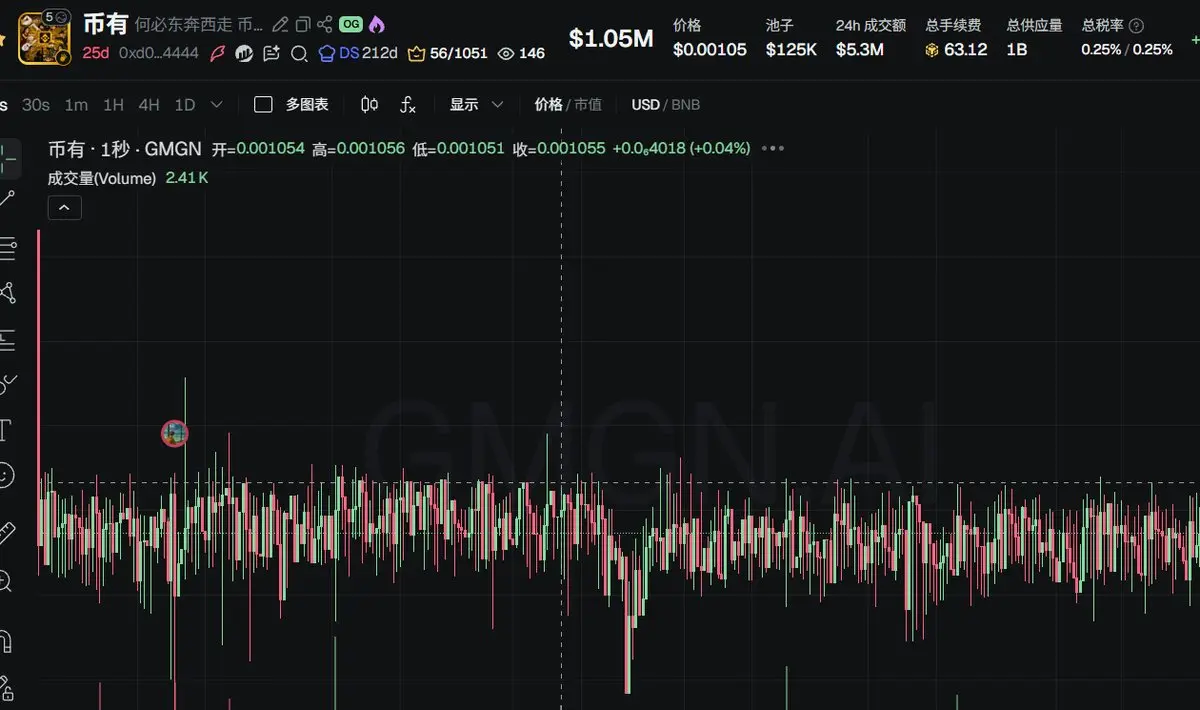Collapse the indicator legend with the caret button

pos(65,208)
